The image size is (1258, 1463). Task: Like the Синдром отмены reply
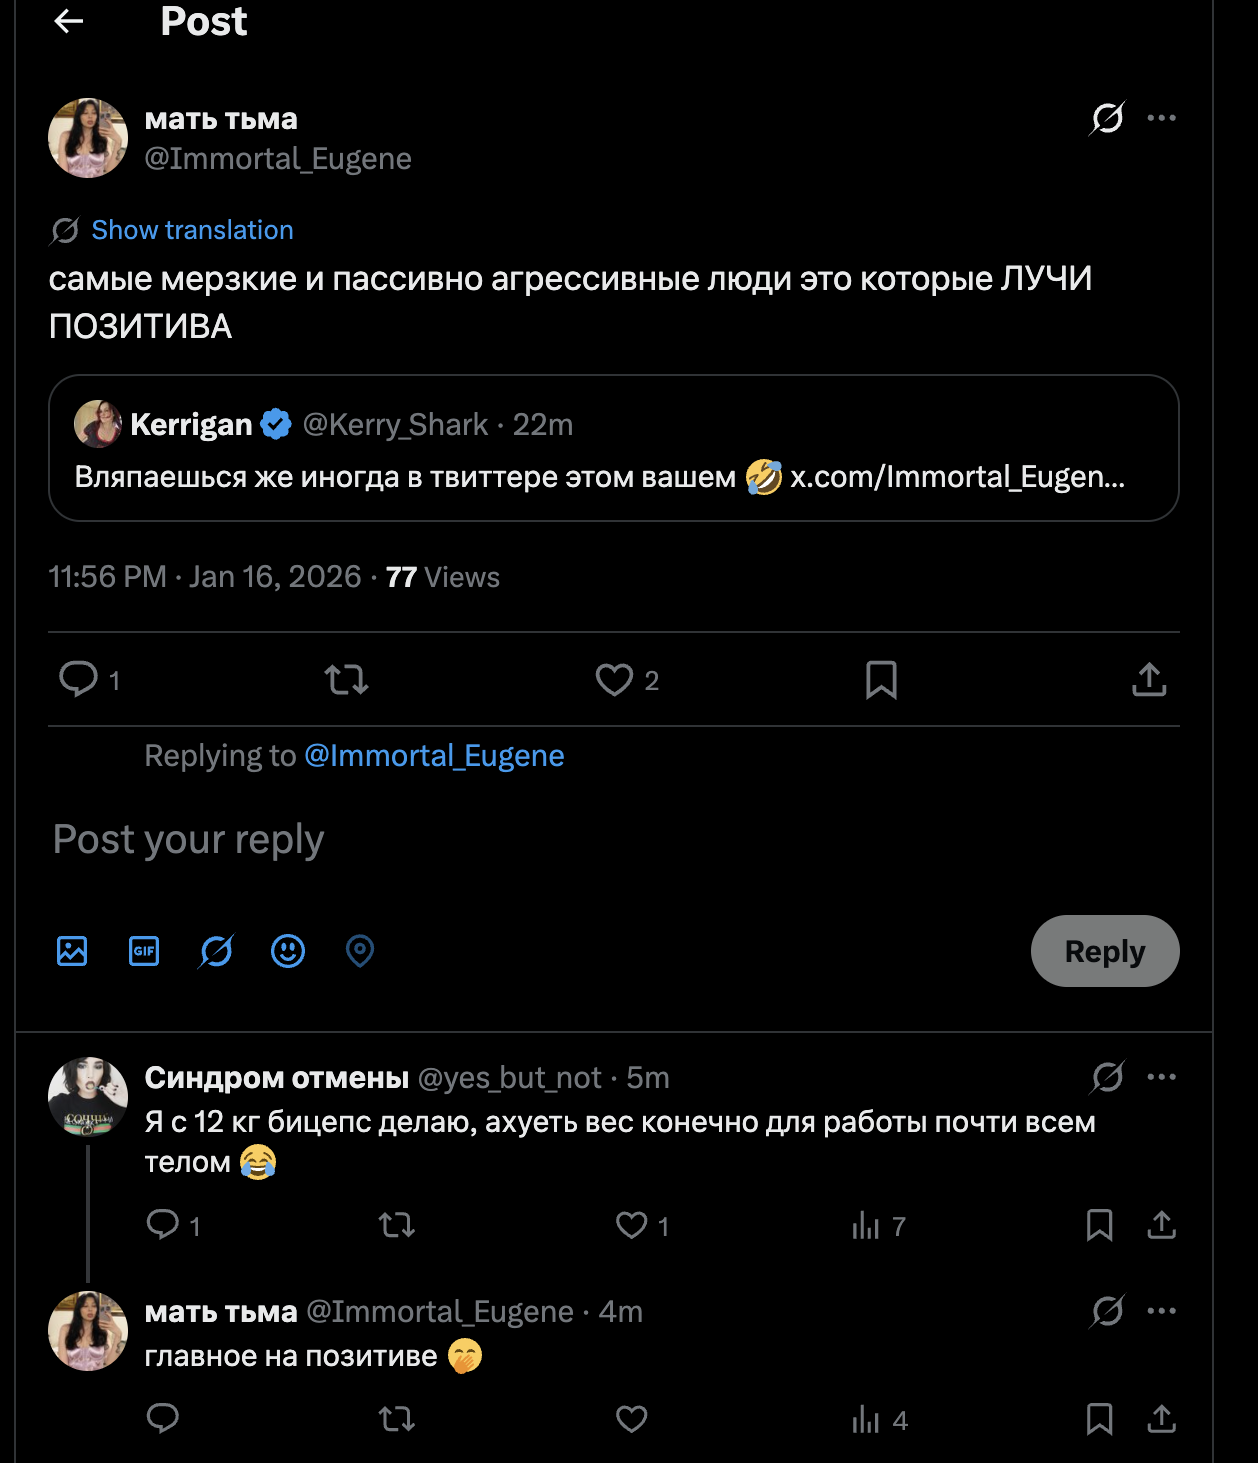[x=631, y=1225]
